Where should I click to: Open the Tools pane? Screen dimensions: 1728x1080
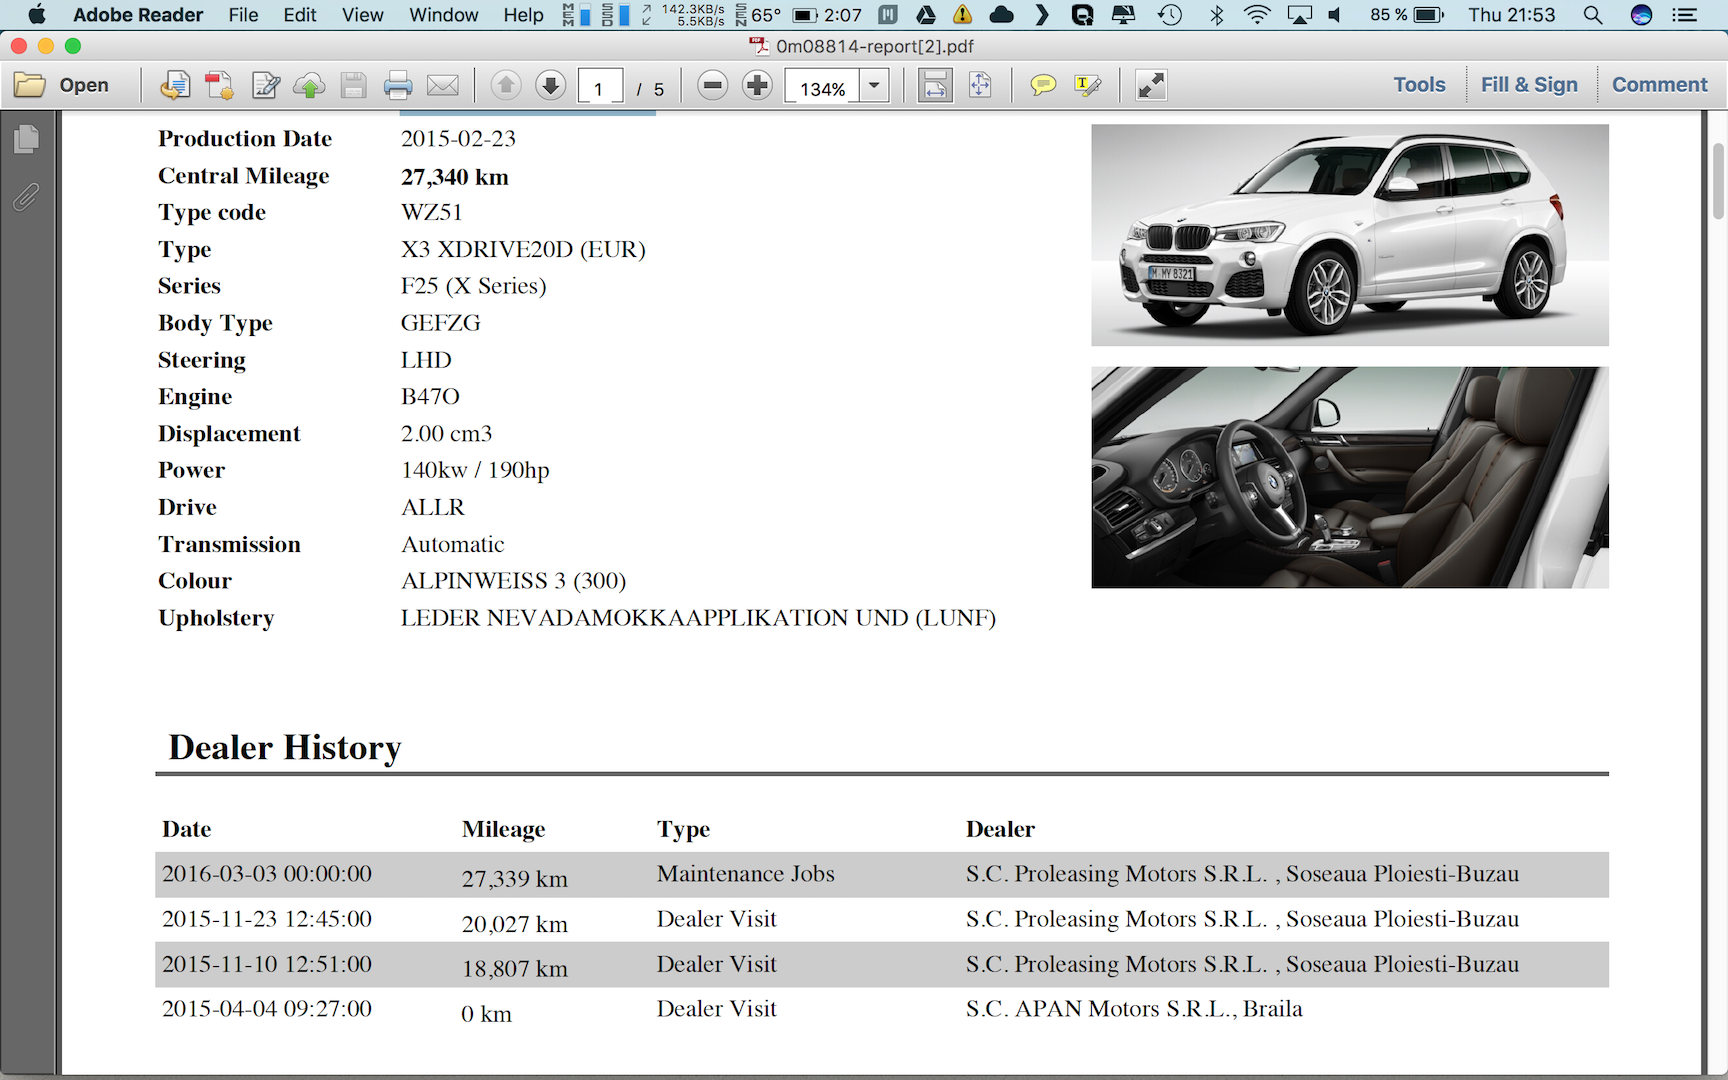point(1419,85)
